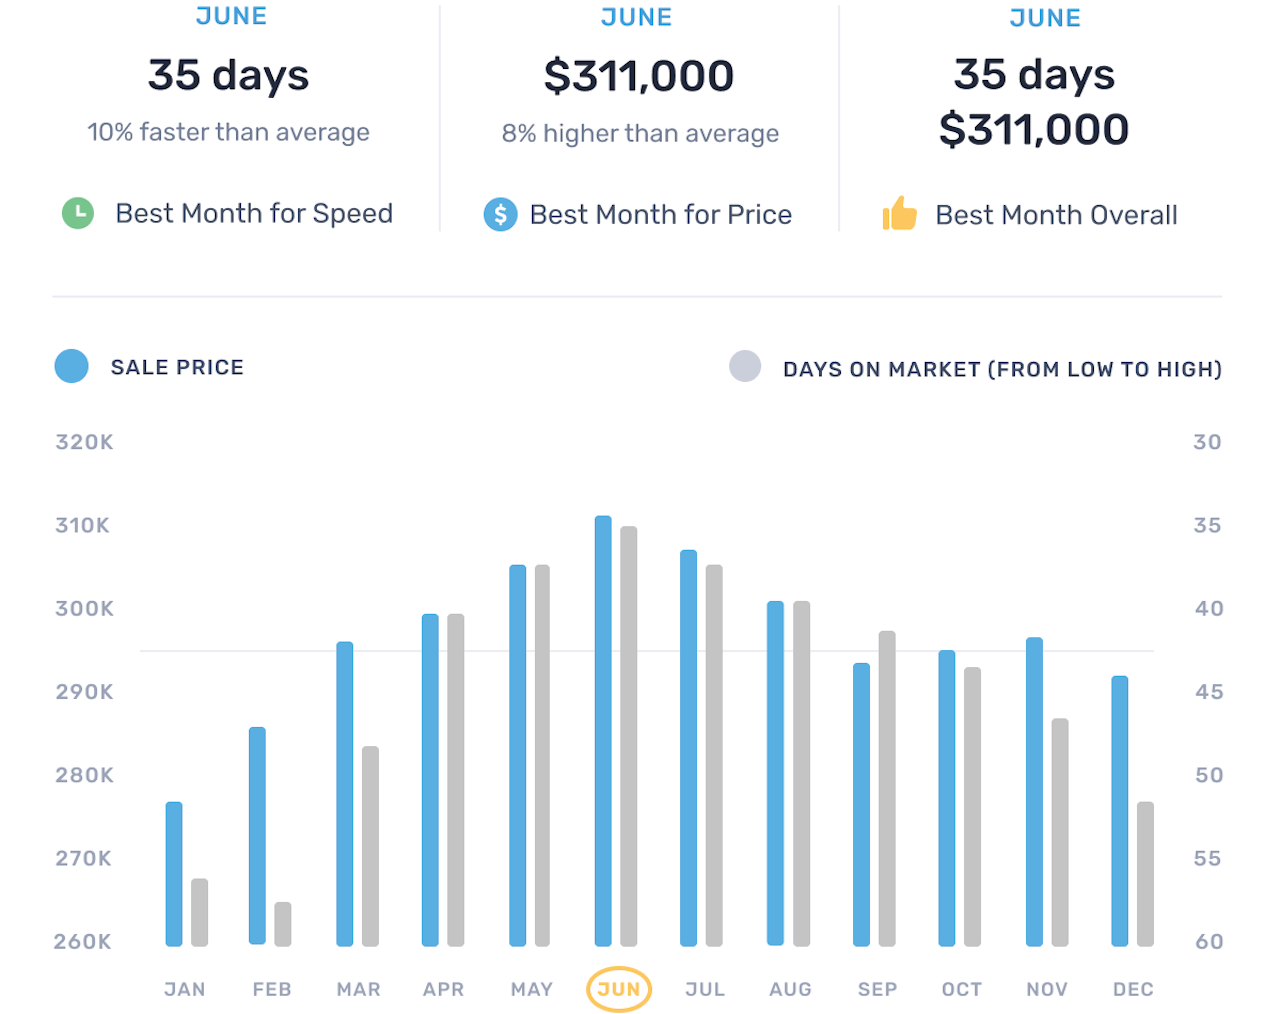Screen dimensions: 1280x1014
Task: Select the highlighted JUN month label
Action: tap(619, 989)
